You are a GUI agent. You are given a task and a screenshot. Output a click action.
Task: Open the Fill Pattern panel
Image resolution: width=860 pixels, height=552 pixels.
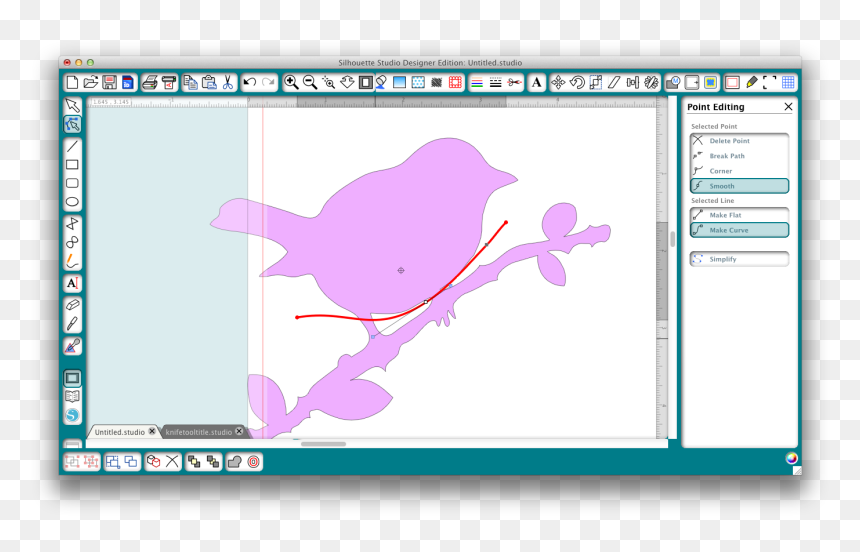click(418, 83)
